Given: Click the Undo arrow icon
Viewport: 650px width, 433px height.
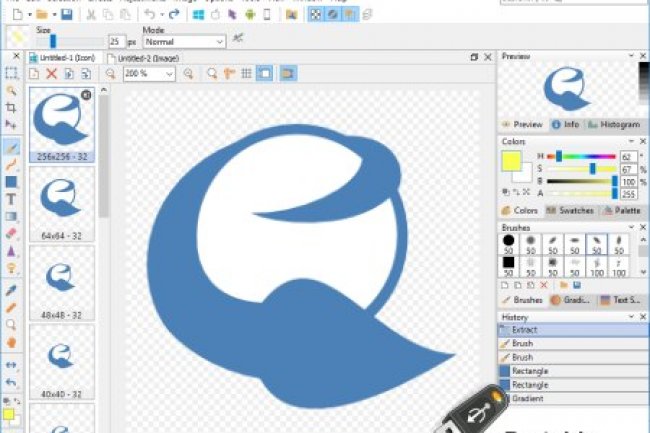Looking at the screenshot, I should pos(150,15).
